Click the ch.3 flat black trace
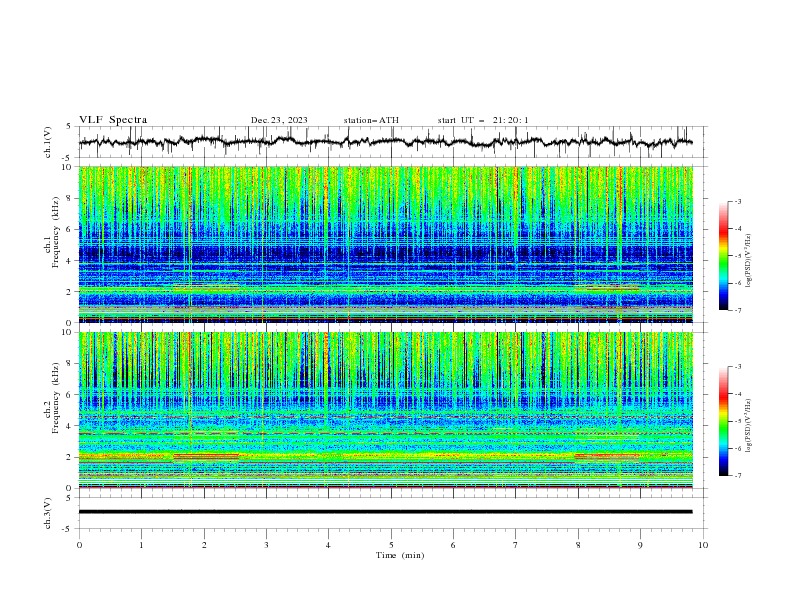This screenshot has height=612, width=792. [x=385, y=512]
